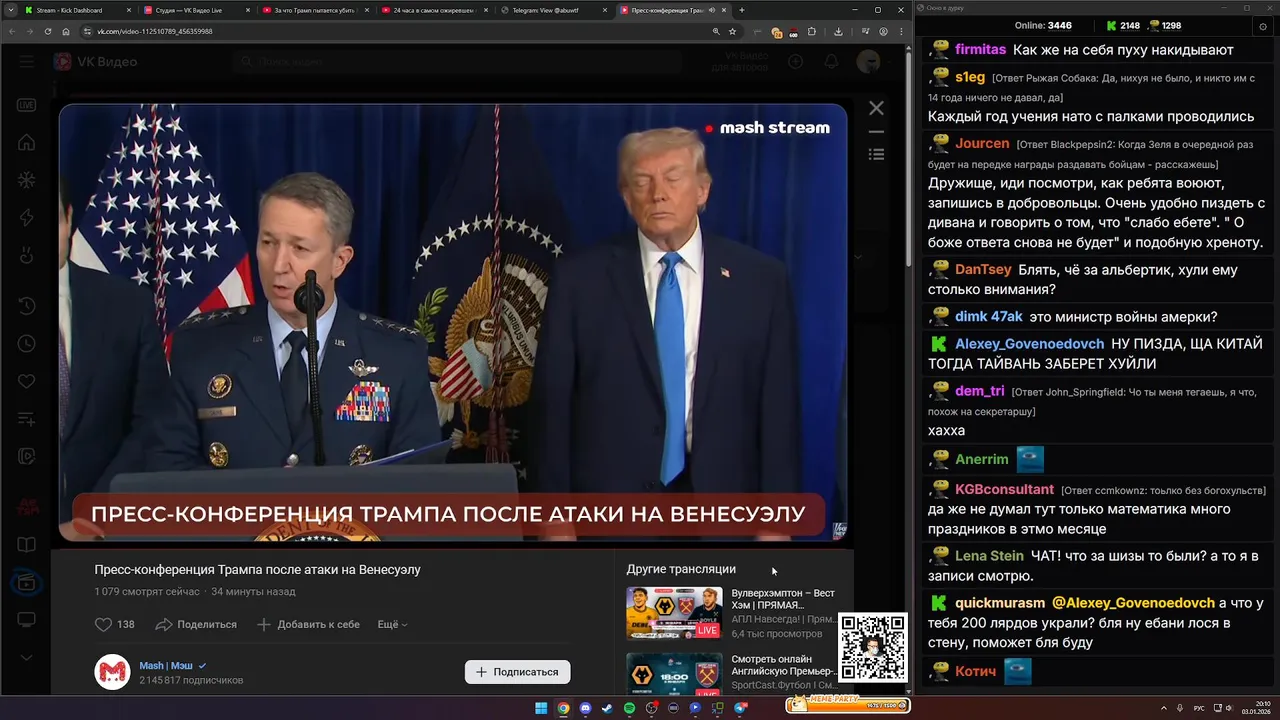Open browser extensions puzzle icon

click(813, 31)
